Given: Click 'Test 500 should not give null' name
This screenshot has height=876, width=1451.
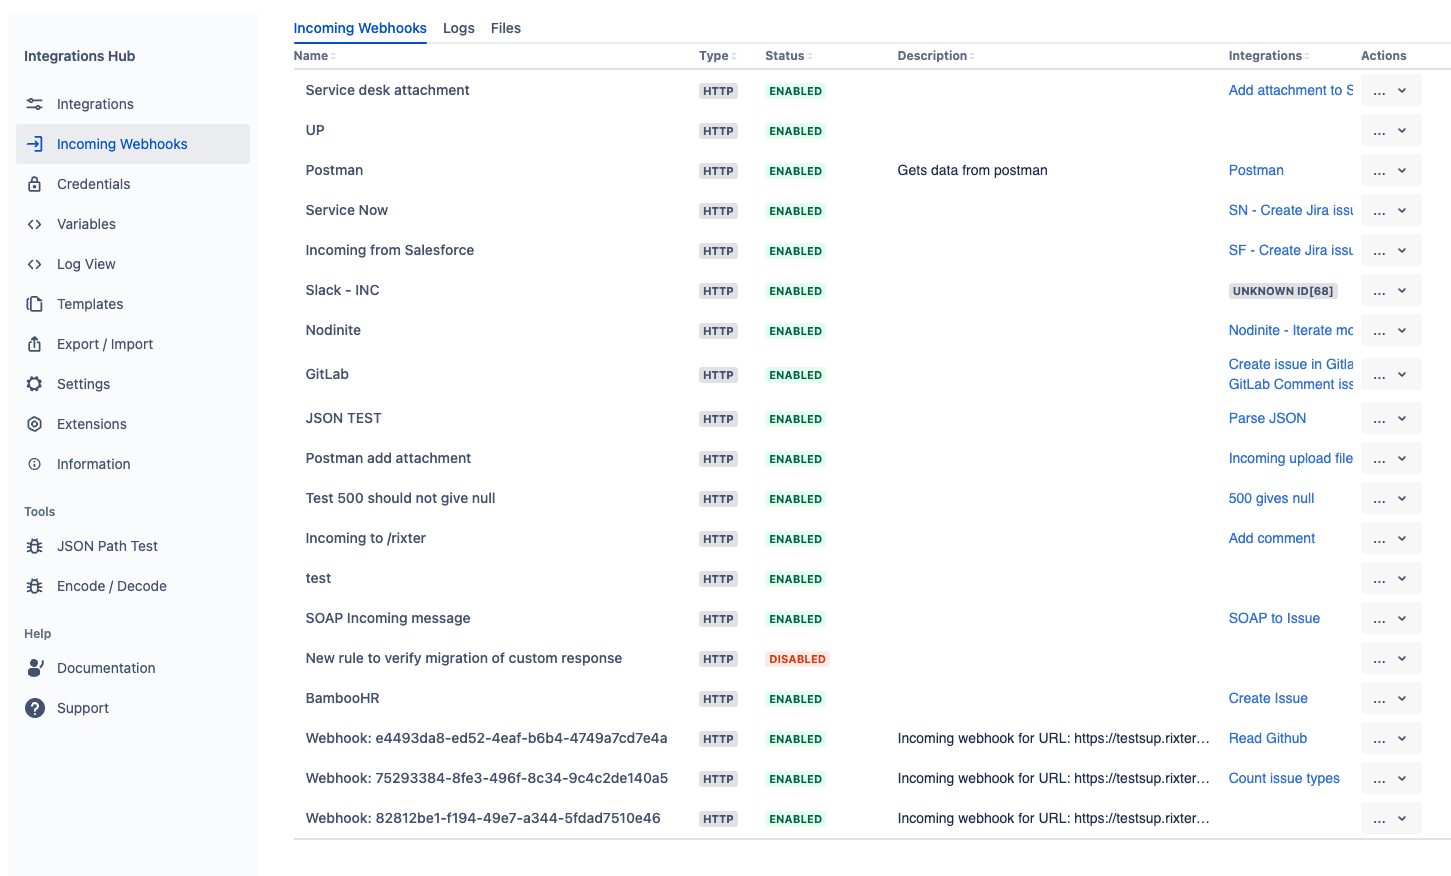Looking at the screenshot, I should [400, 498].
